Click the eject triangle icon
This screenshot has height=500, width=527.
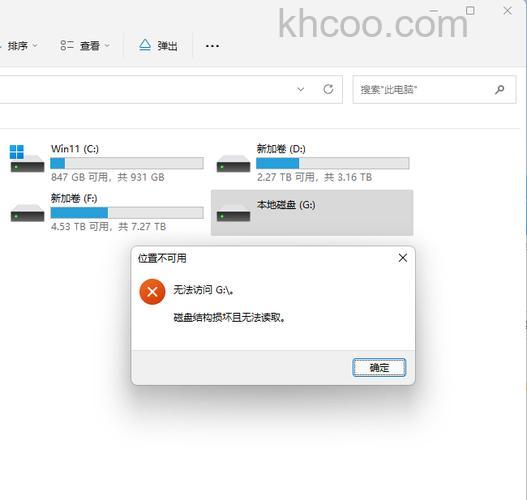(x=145, y=45)
